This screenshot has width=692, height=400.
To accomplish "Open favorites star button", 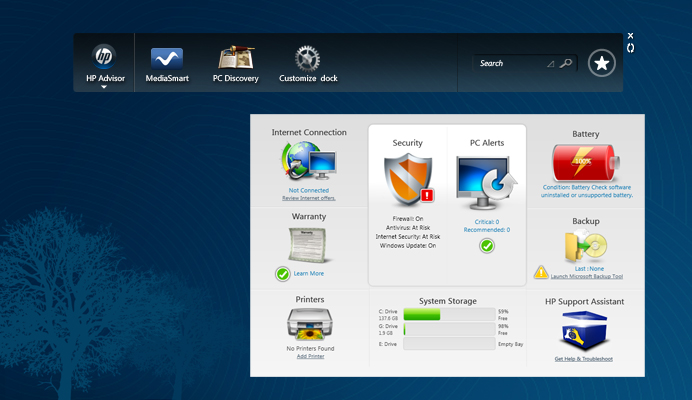I will (x=602, y=63).
